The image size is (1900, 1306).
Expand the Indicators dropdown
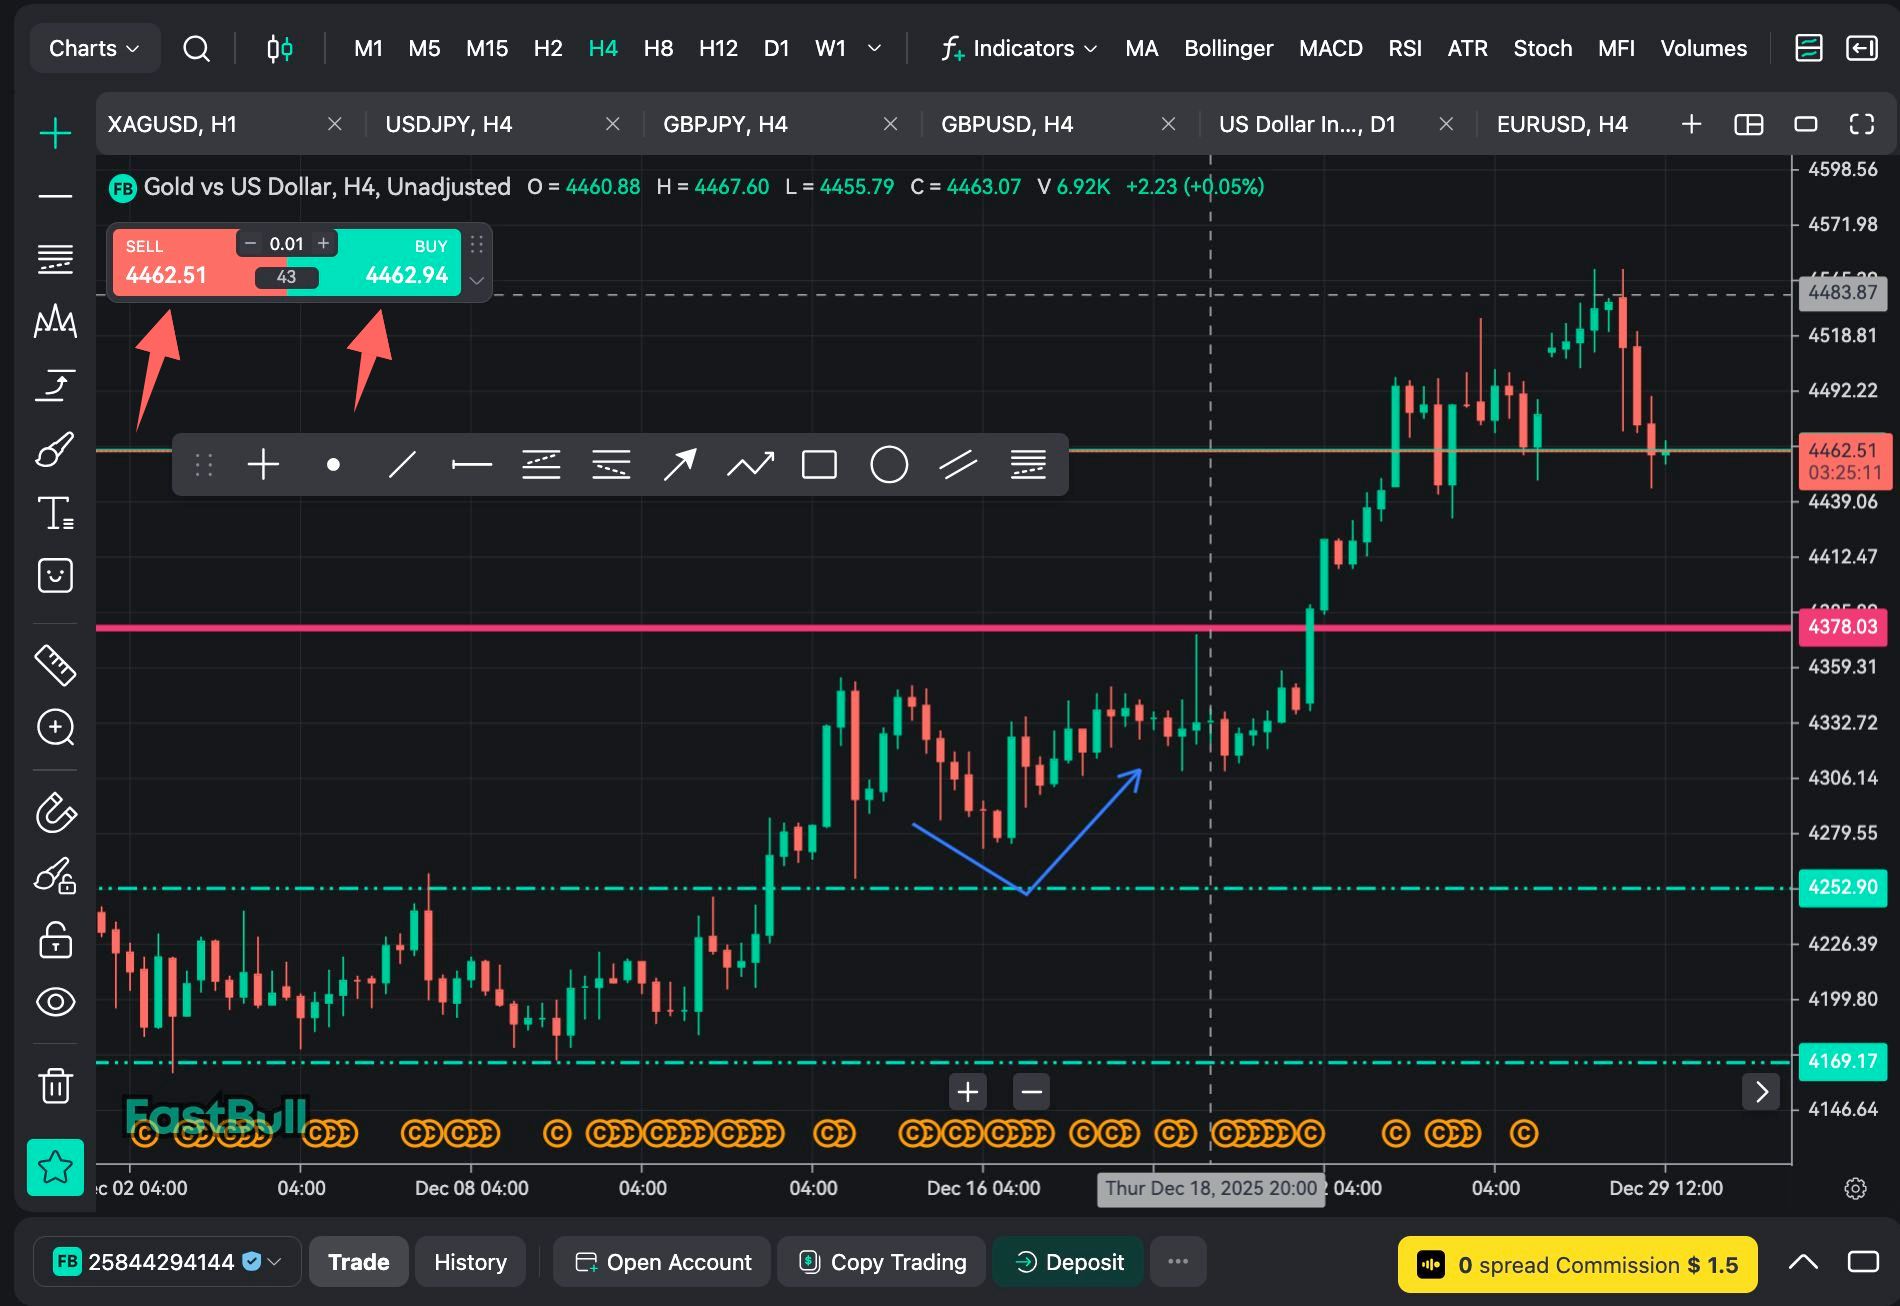point(1020,48)
